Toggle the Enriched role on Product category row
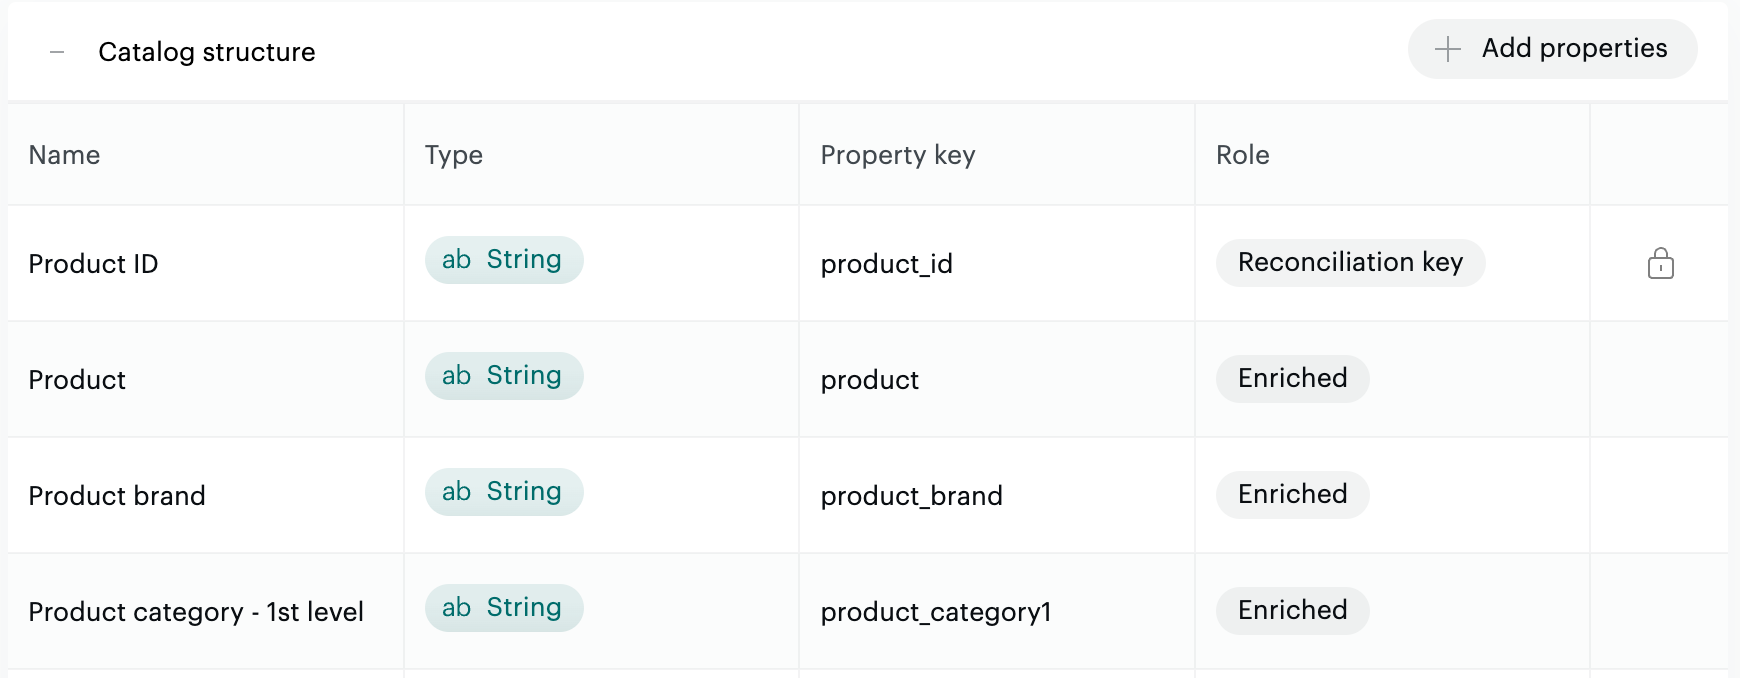1740x678 pixels. [1292, 610]
